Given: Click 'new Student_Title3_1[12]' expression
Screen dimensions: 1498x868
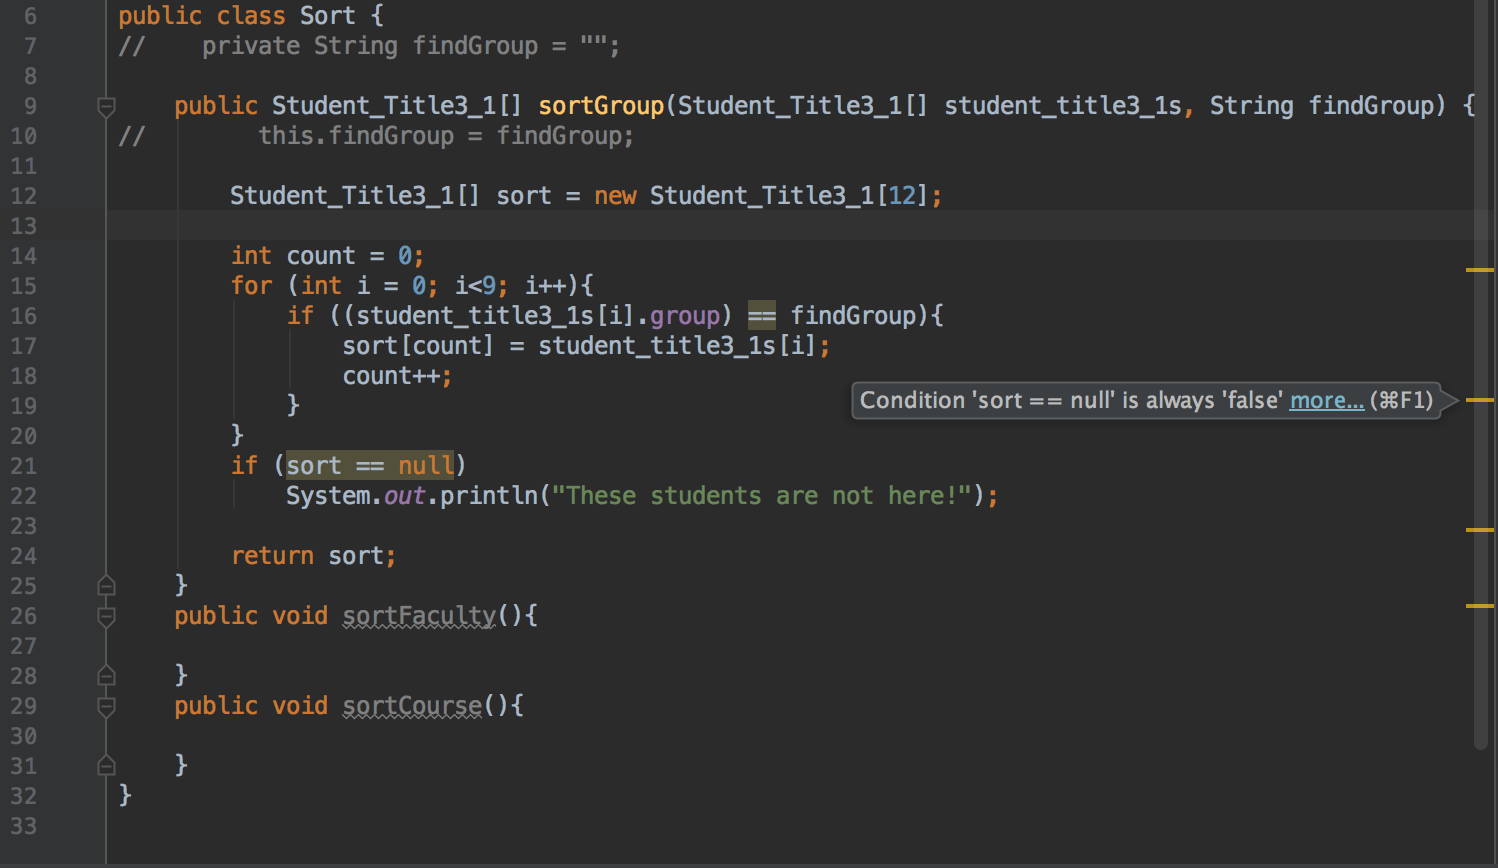Looking at the screenshot, I should pos(761,196).
